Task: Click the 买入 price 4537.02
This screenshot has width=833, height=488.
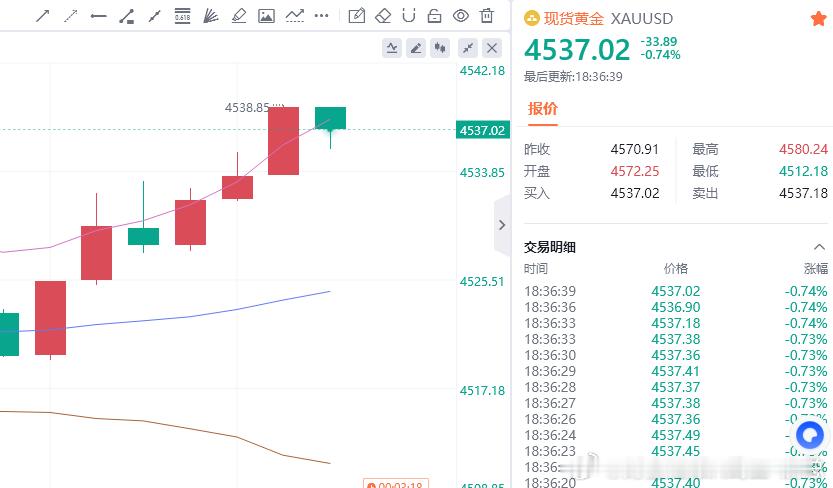Action: click(634, 193)
